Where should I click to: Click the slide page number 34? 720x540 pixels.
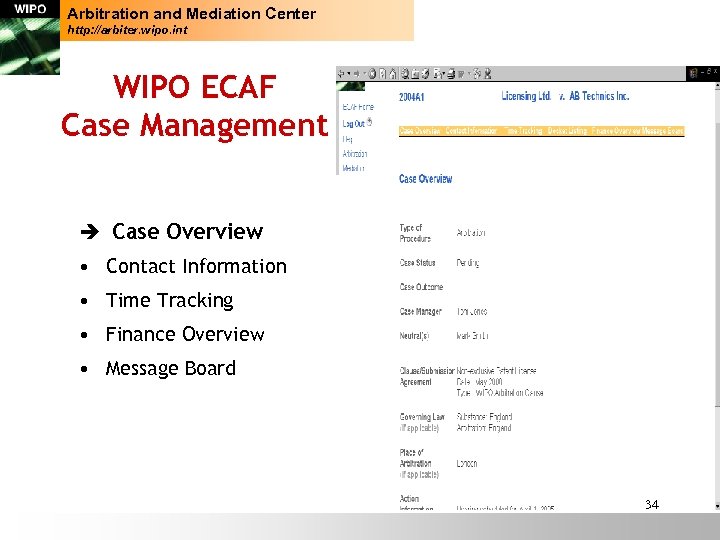pyautogui.click(x=652, y=505)
